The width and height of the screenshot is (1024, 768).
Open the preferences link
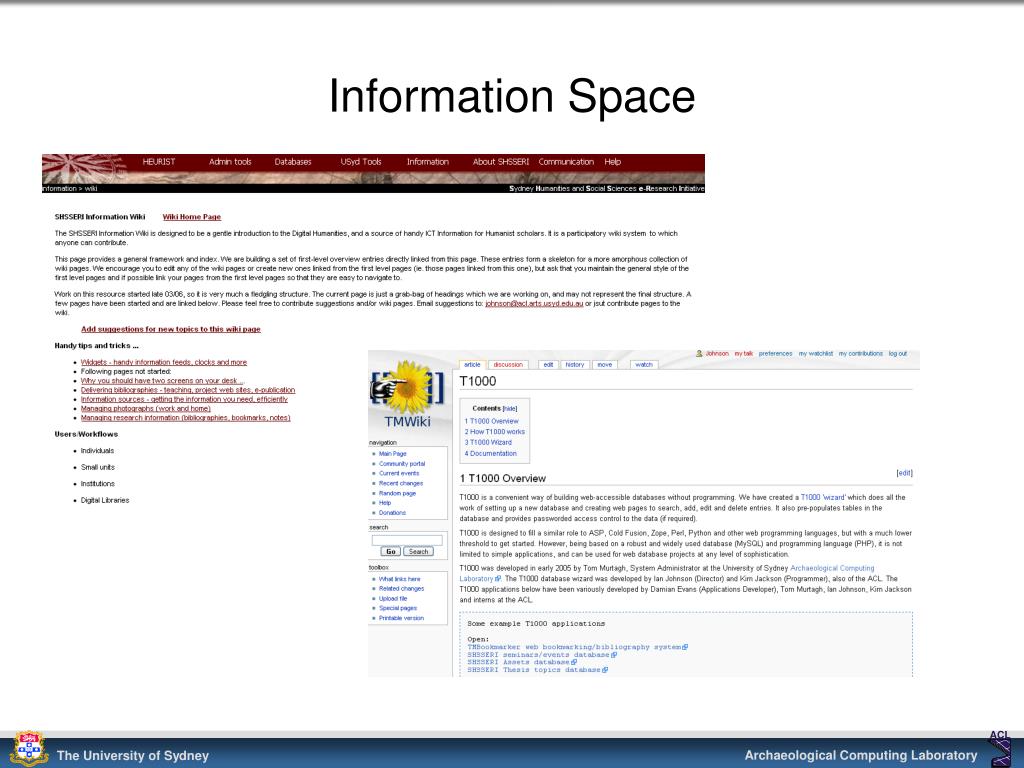click(776, 354)
